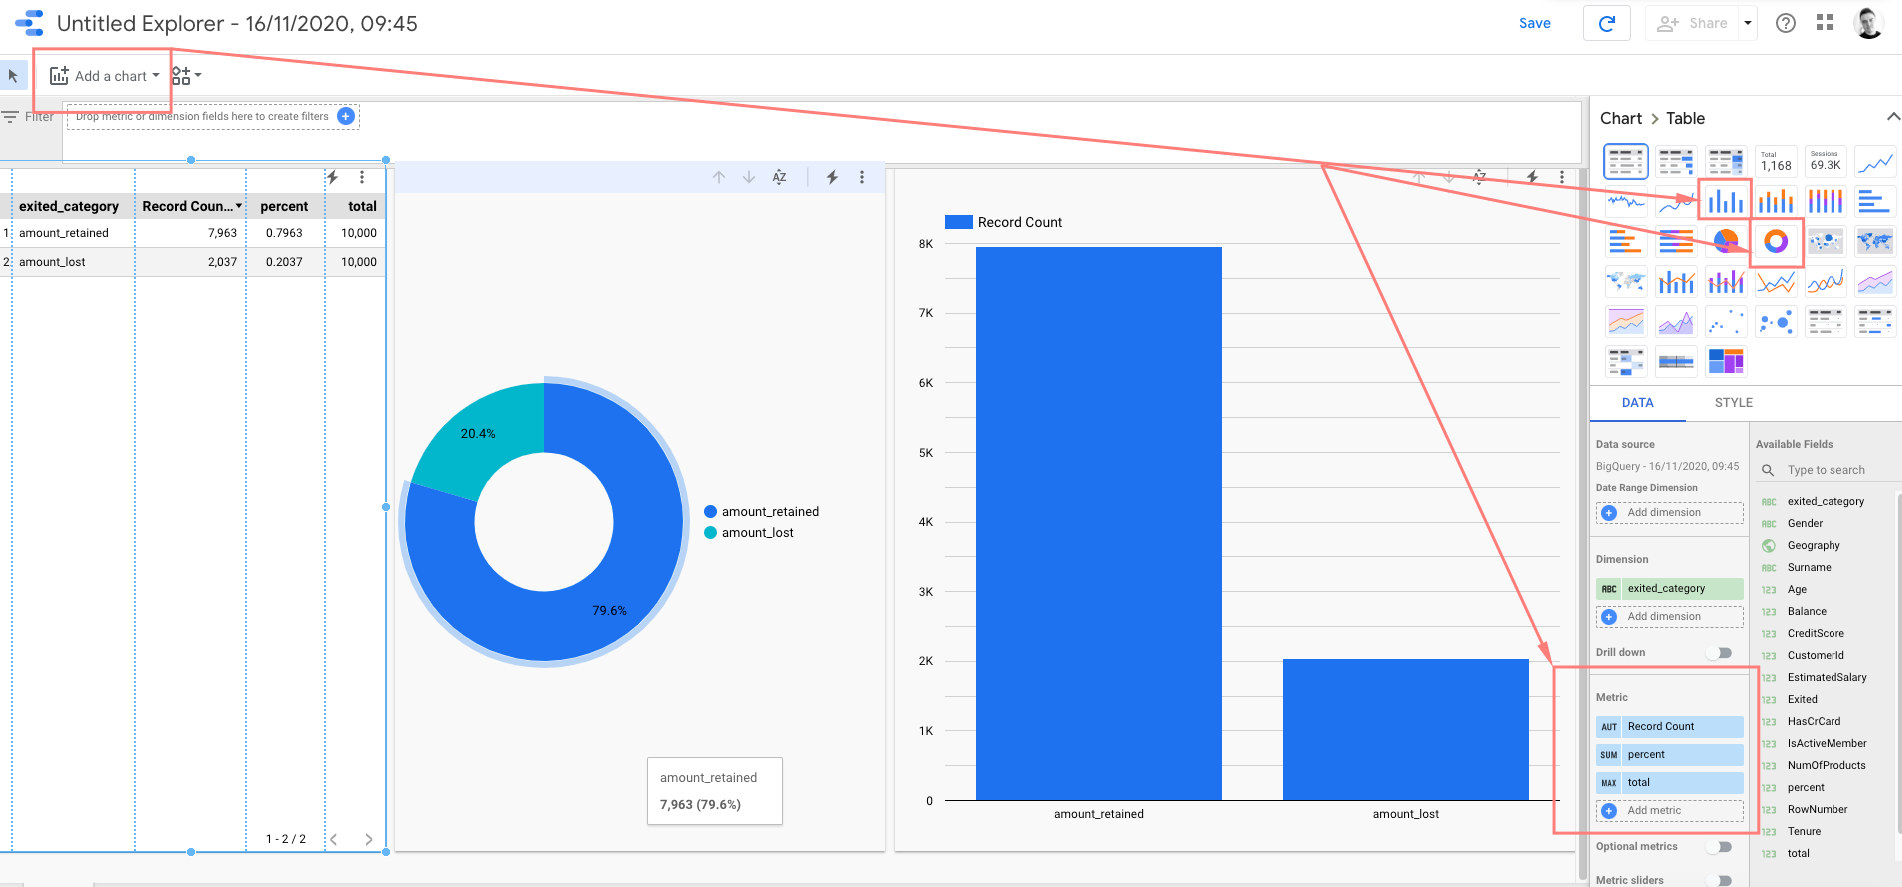Switch to the STYLE tab
This screenshot has width=1902, height=887.
1733,403
